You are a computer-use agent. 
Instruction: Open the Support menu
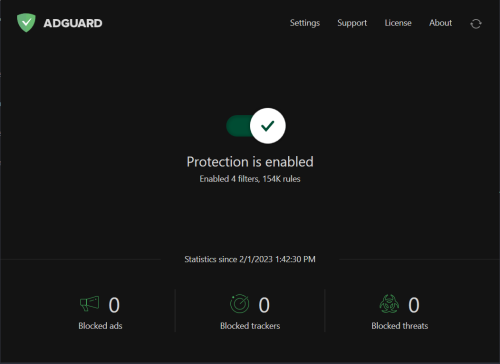352,23
